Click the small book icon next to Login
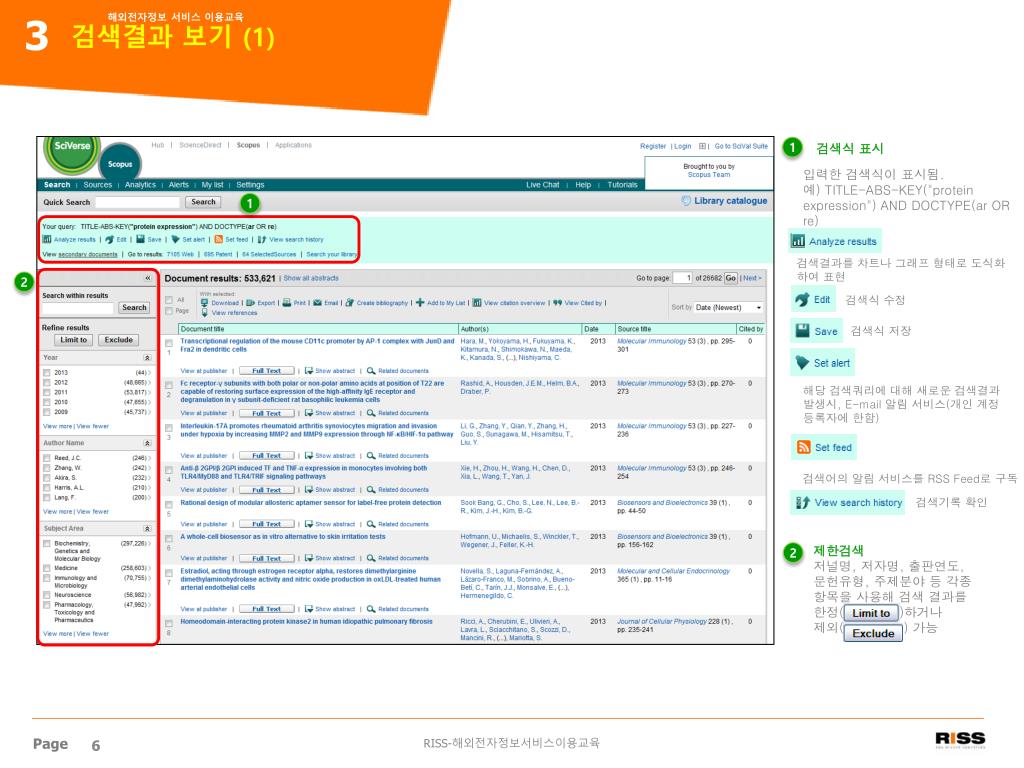The width and height of the screenshot is (1024, 768). (x=703, y=146)
